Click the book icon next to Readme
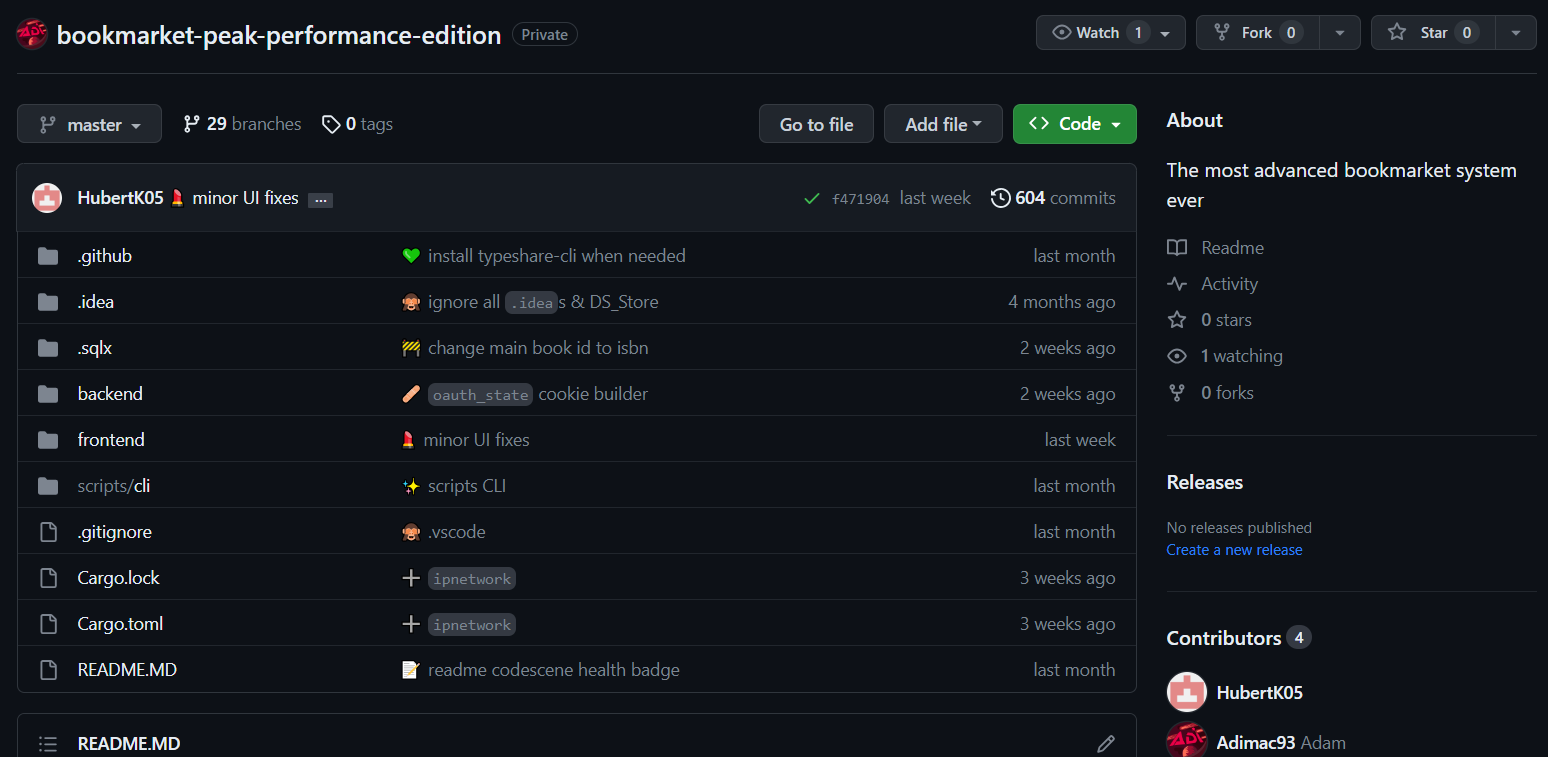1548x757 pixels. [x=1177, y=248]
